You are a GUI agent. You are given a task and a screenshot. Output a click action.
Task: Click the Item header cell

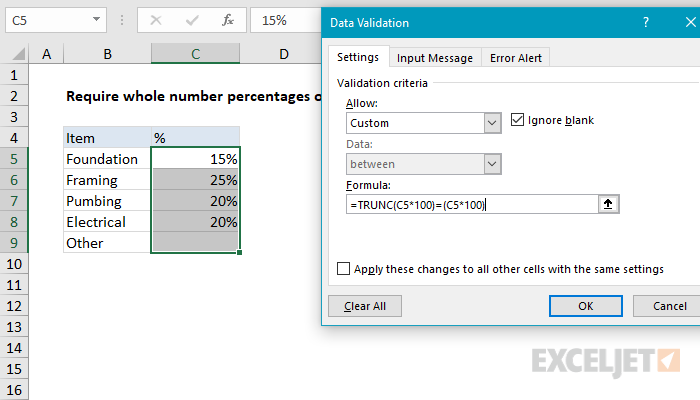coord(107,138)
